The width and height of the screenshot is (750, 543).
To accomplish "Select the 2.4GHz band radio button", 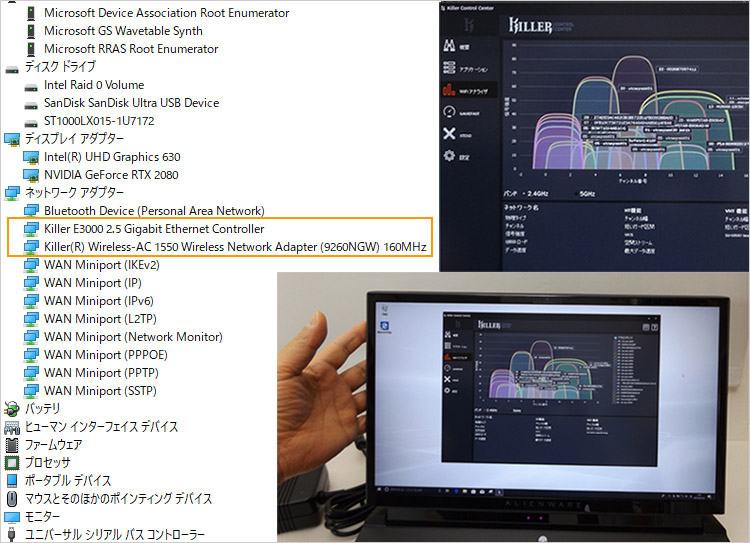I will tap(523, 193).
